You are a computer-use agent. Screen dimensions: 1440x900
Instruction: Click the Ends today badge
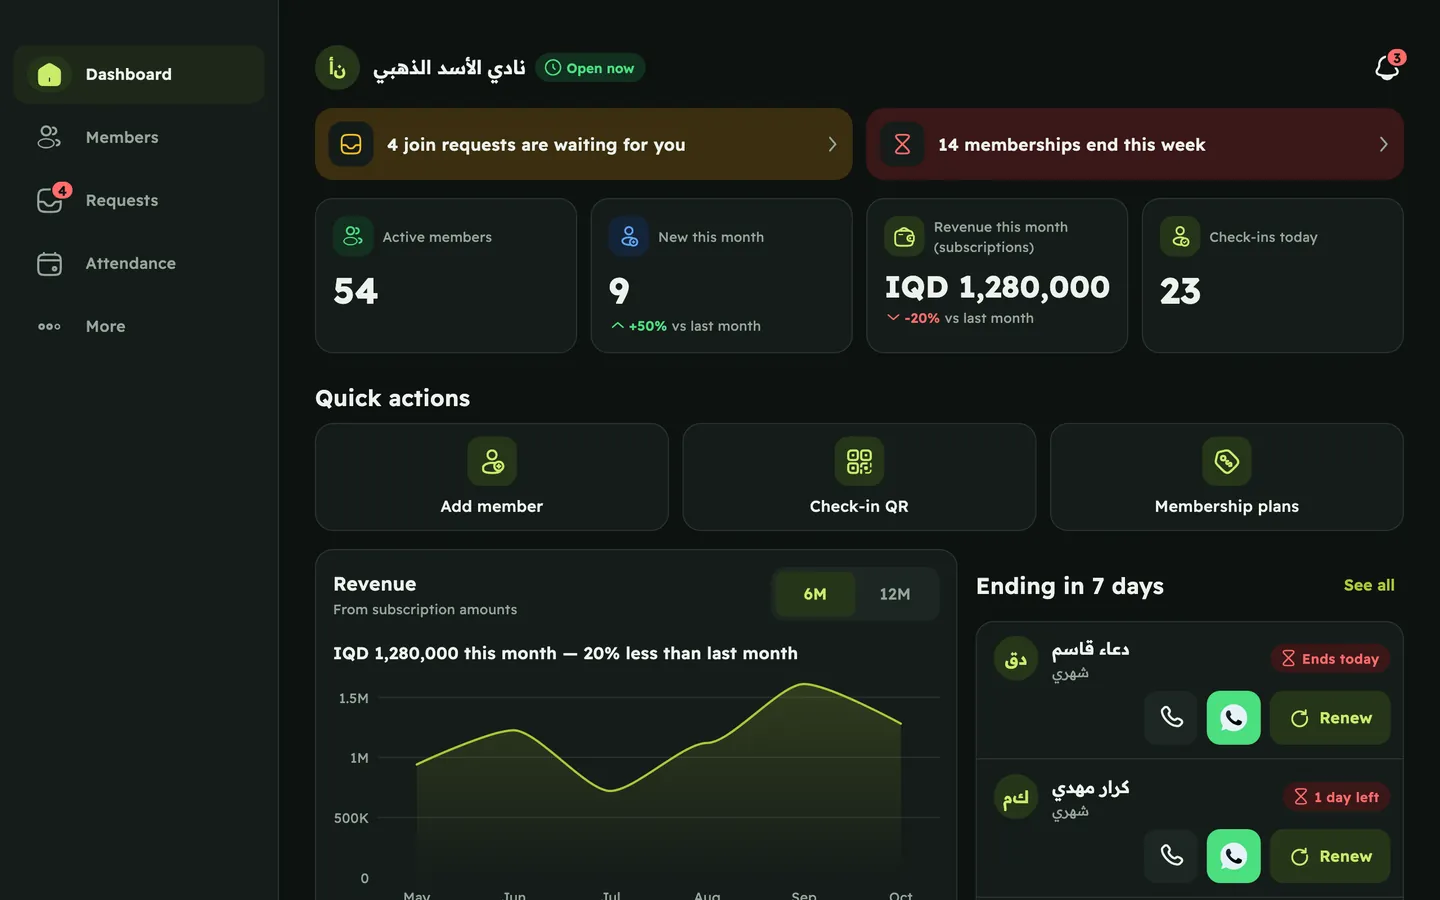1330,658
